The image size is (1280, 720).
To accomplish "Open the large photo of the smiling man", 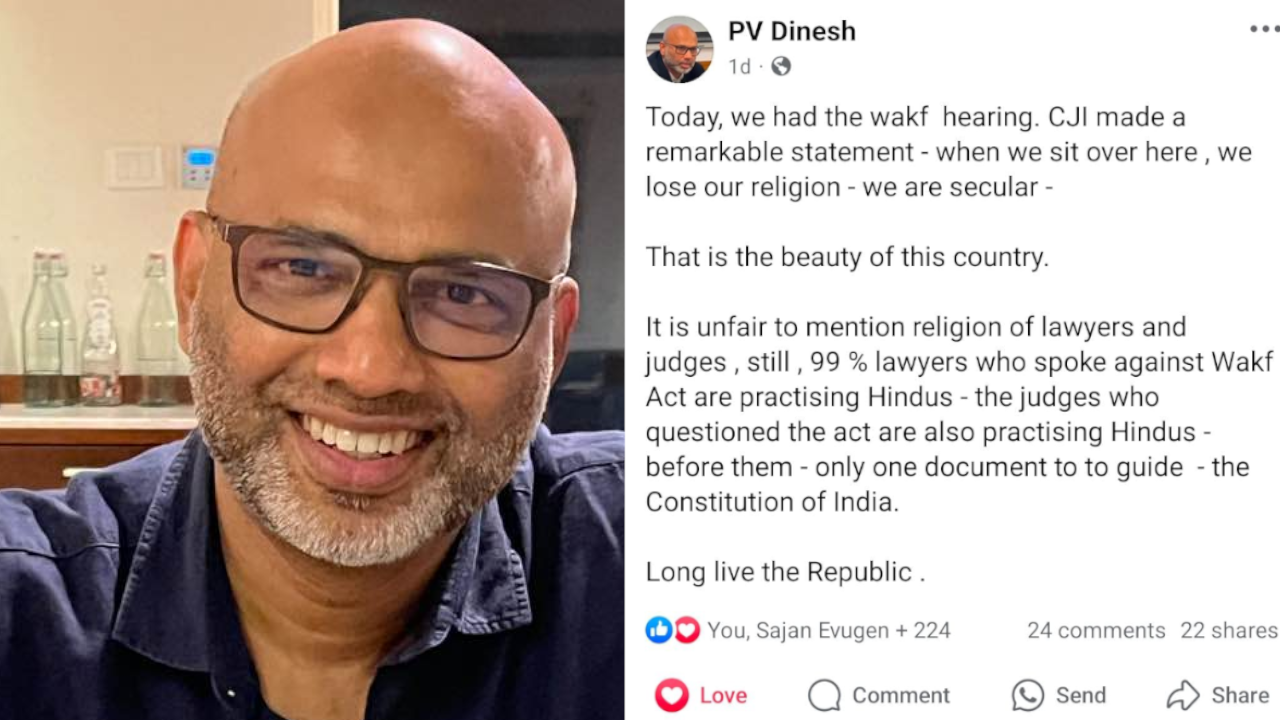I will [x=312, y=360].
